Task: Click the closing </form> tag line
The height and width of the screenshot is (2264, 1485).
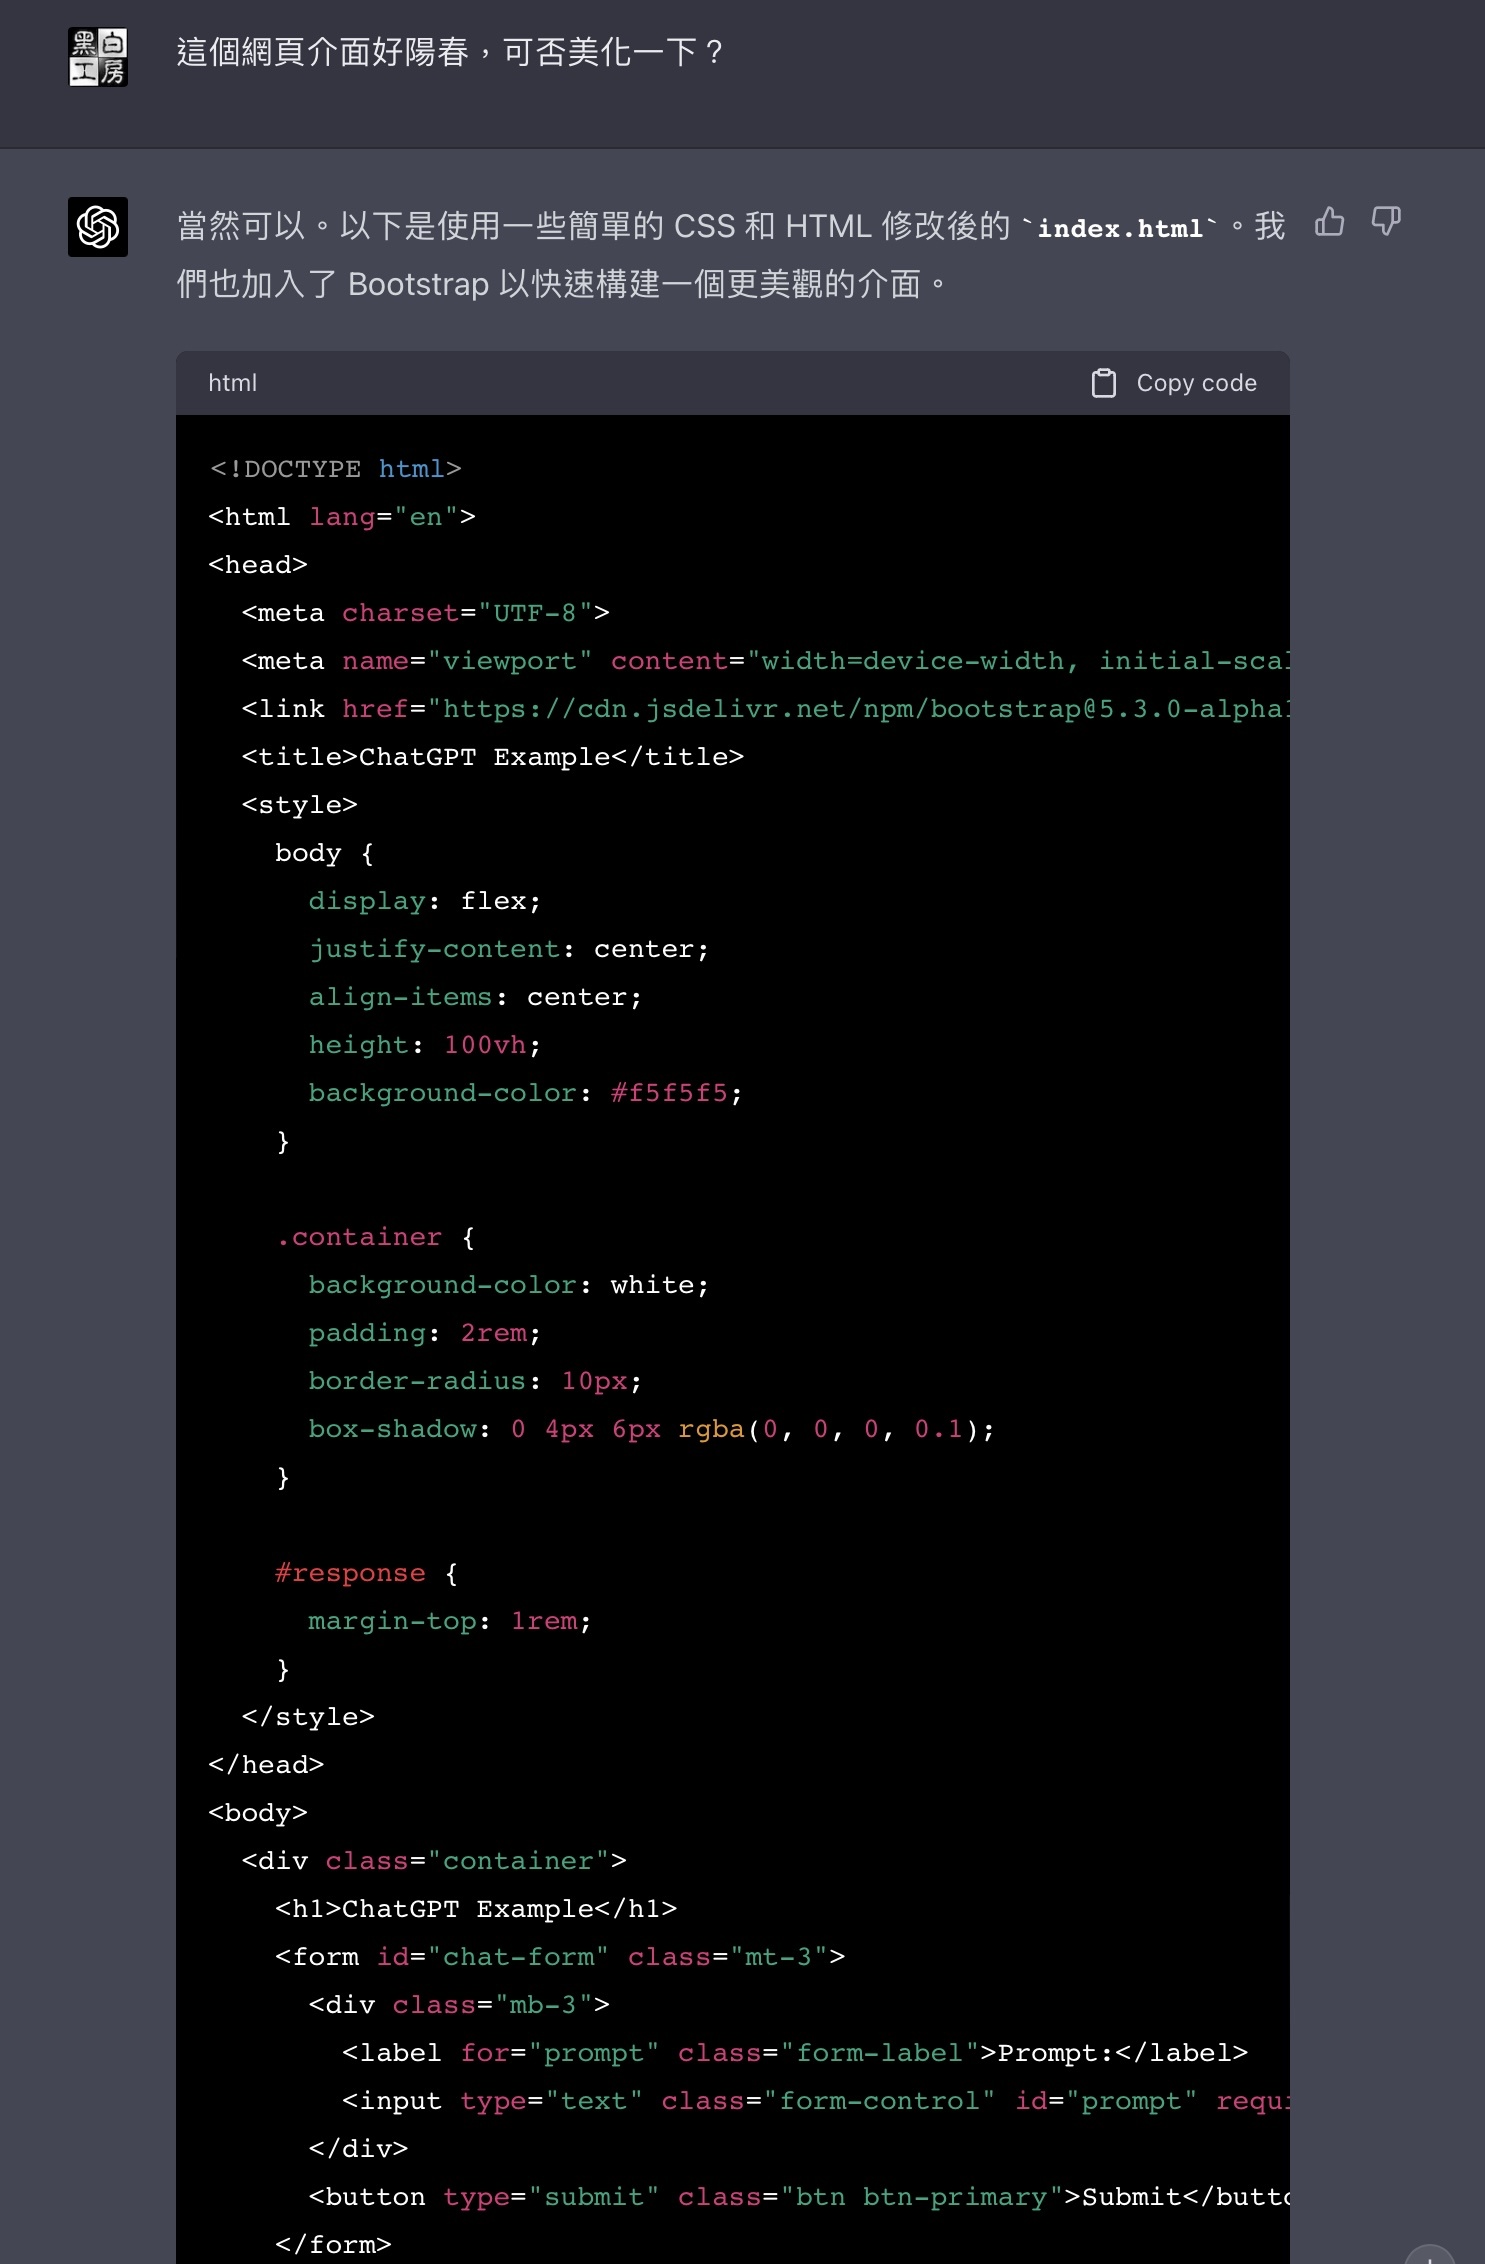Action: pos(333,2245)
